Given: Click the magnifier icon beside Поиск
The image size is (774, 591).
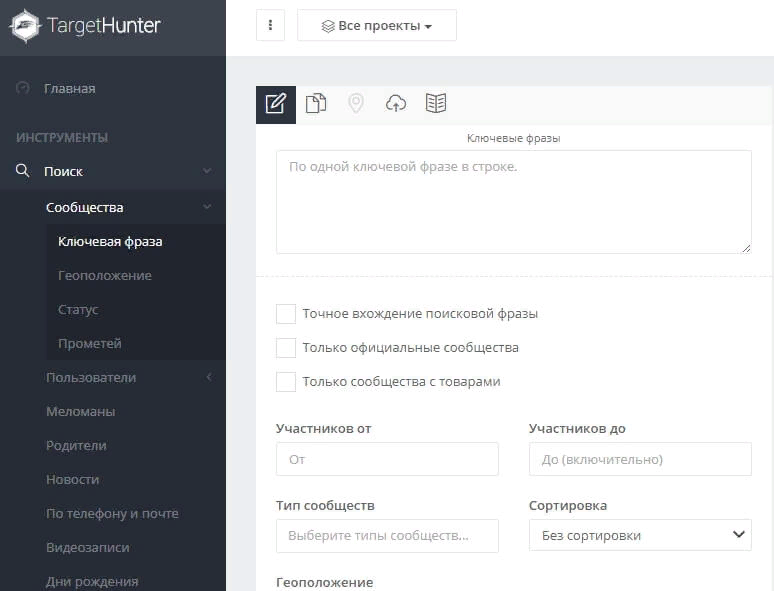Looking at the screenshot, I should pos(22,171).
